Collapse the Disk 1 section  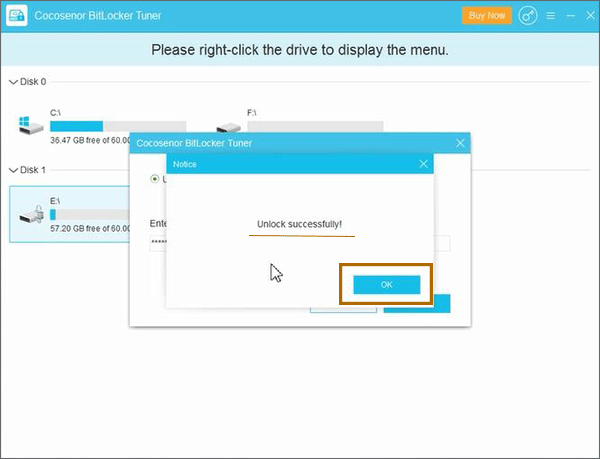[x=13, y=170]
